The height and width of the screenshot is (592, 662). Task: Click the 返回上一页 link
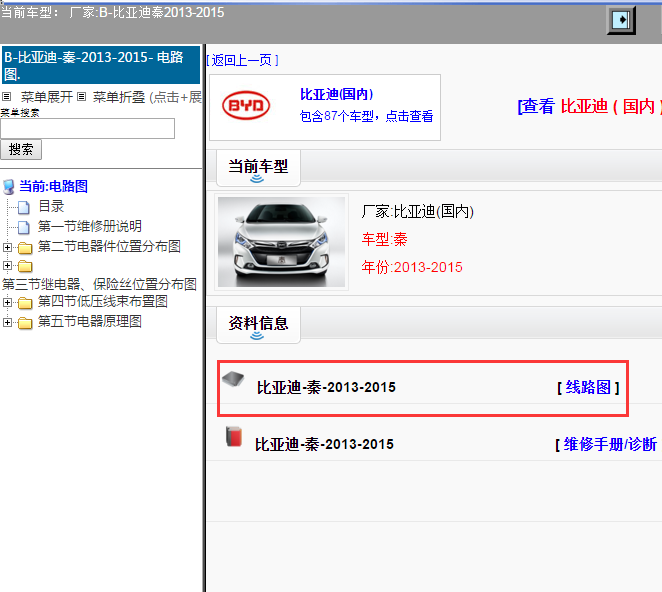pyautogui.click(x=243, y=60)
